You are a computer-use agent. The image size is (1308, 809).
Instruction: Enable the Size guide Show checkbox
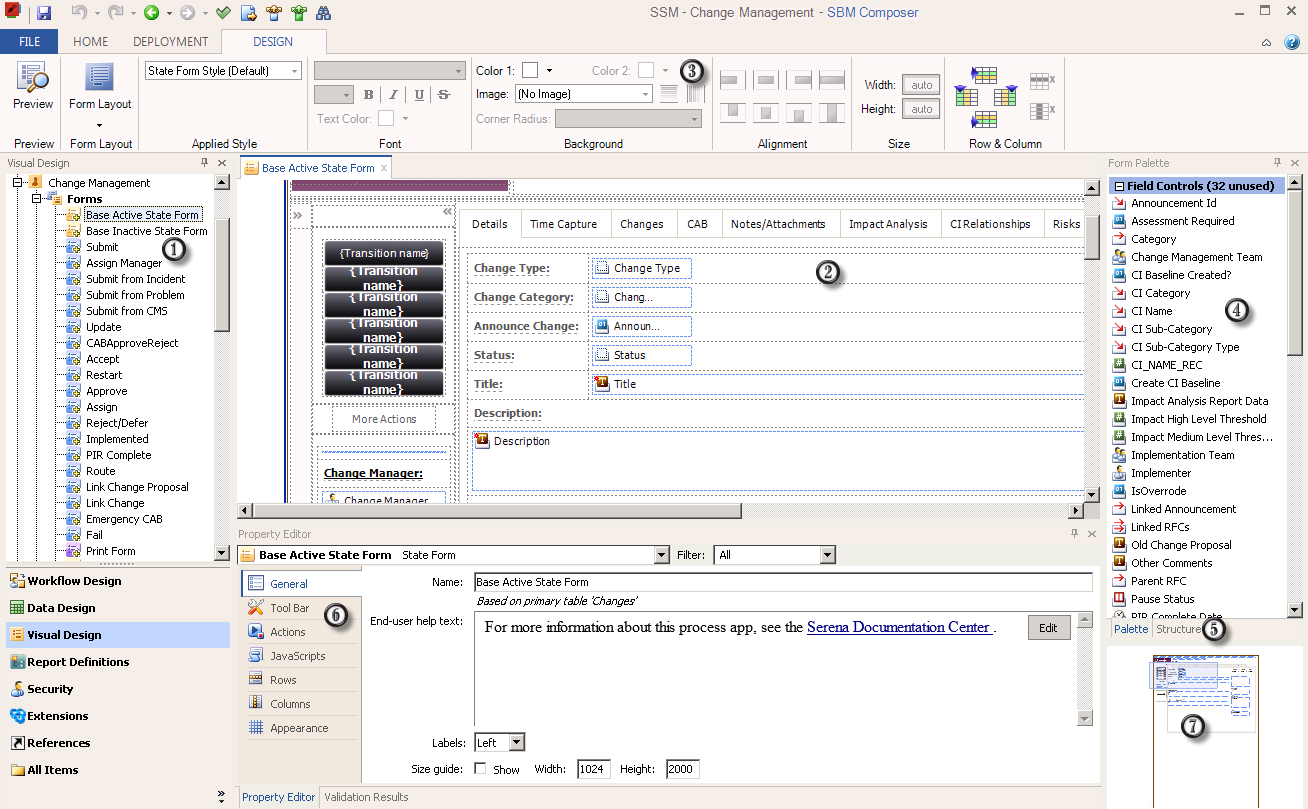pyautogui.click(x=481, y=769)
